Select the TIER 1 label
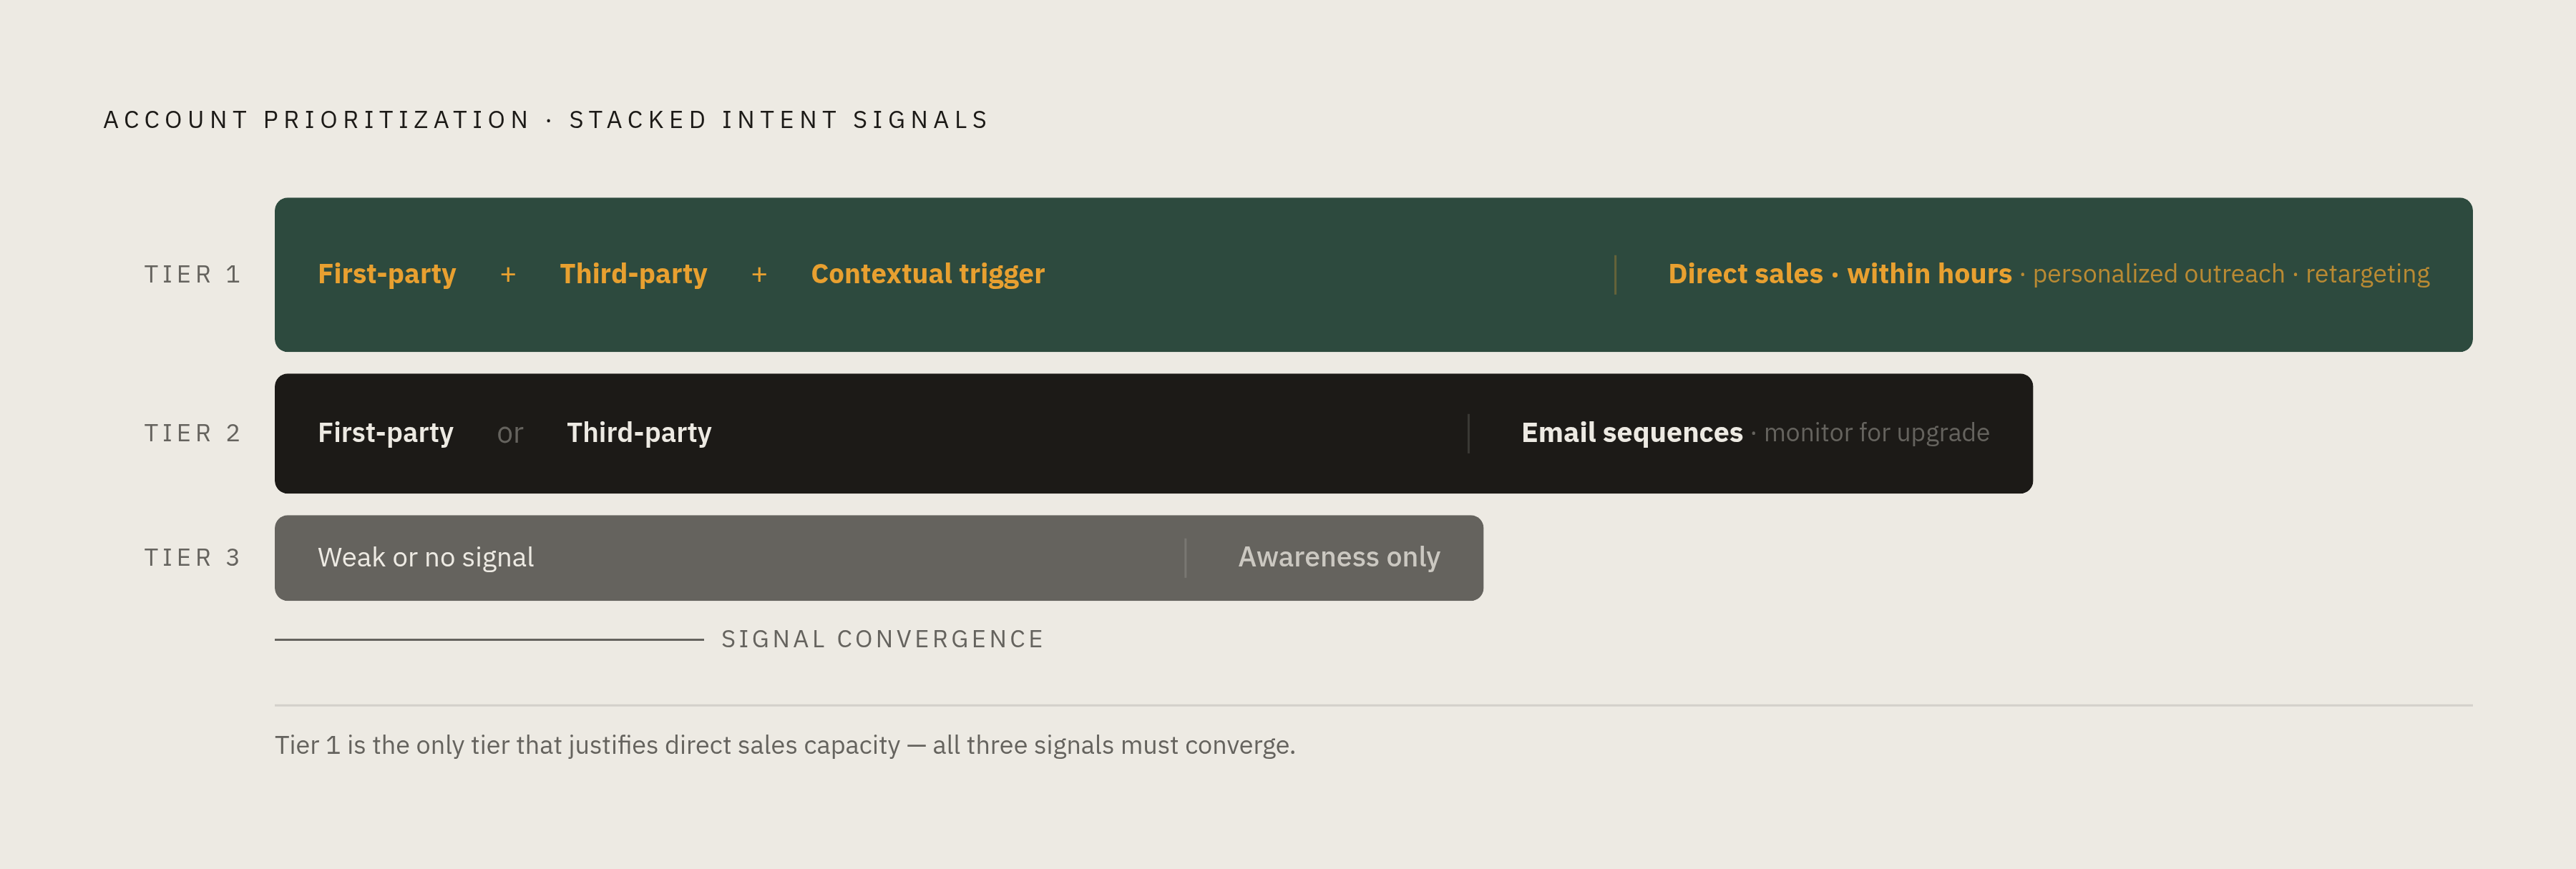 192,275
